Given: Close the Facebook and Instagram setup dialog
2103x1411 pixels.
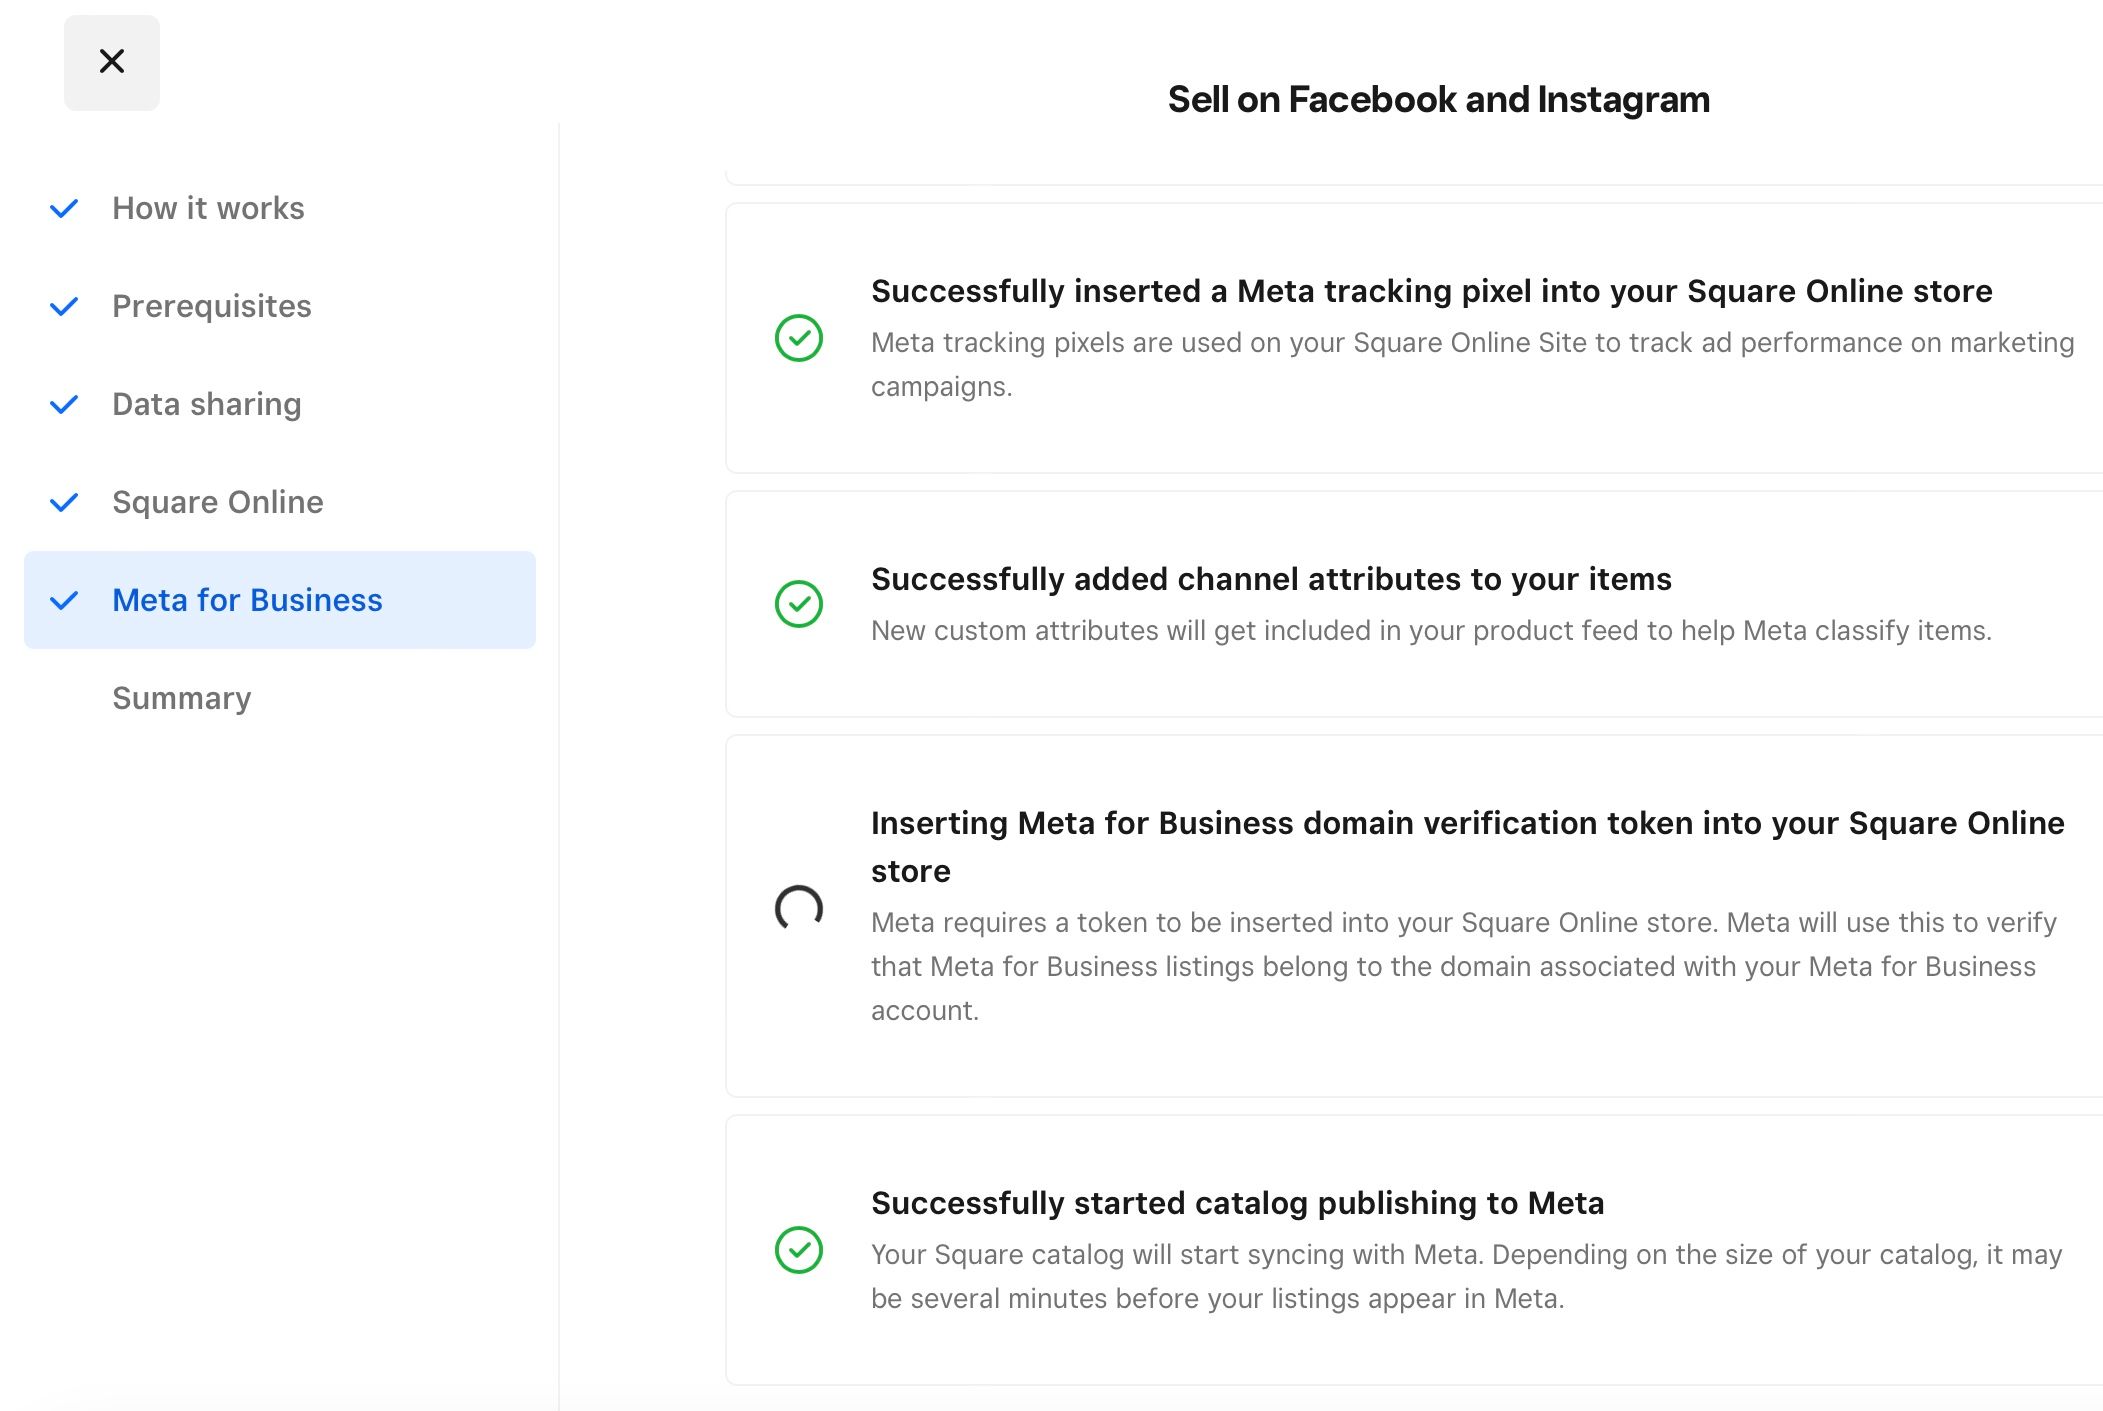Looking at the screenshot, I should click(112, 62).
